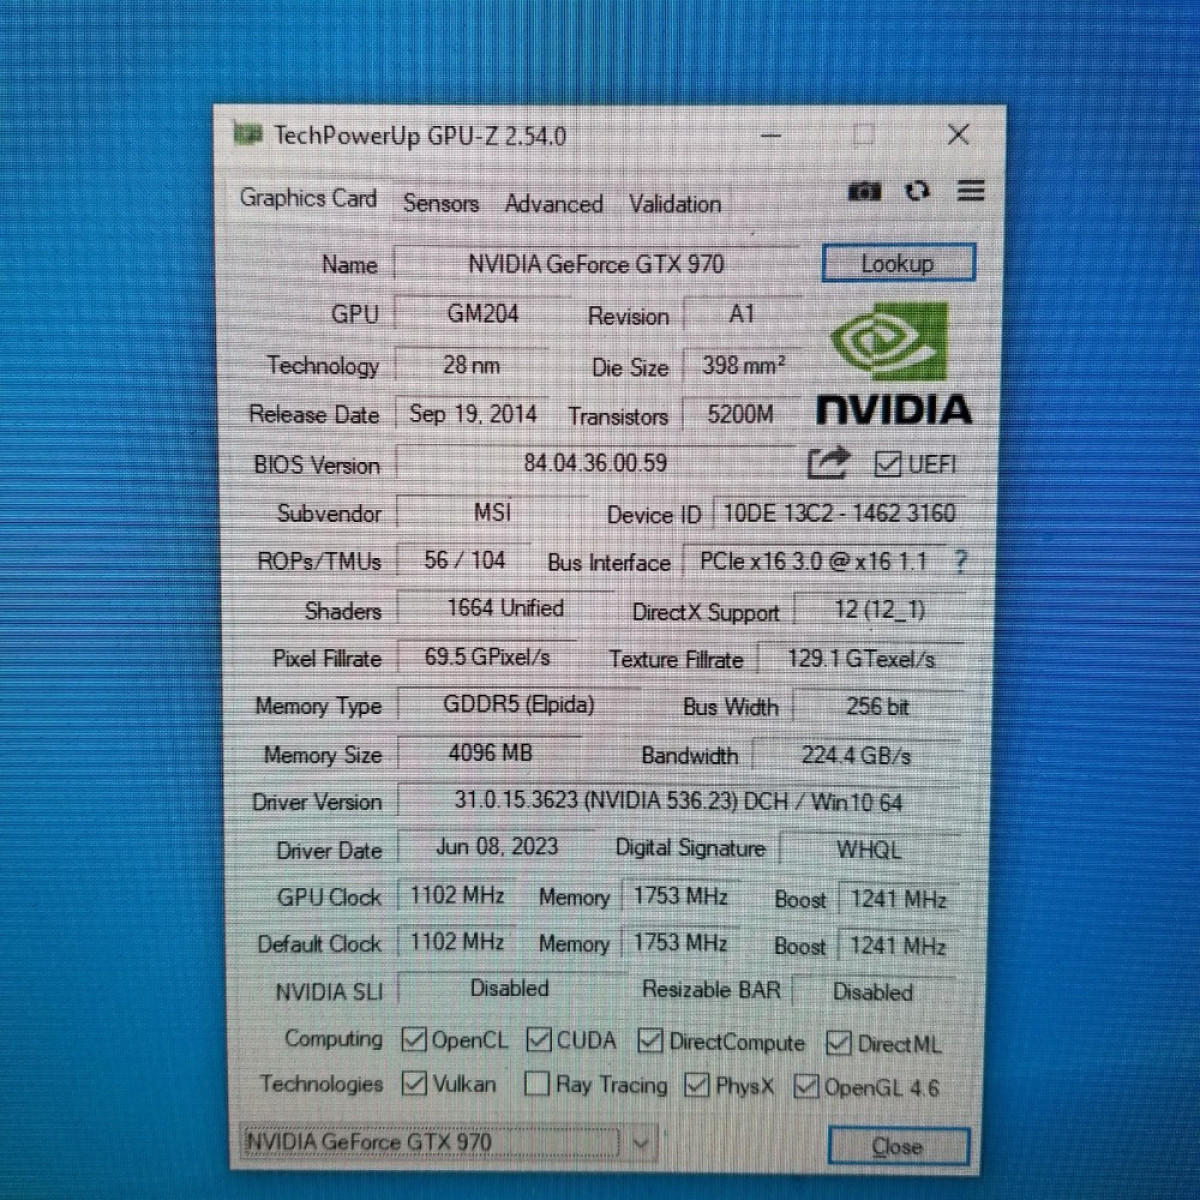The height and width of the screenshot is (1200, 1200).
Task: Switch to the Sensors tab
Action: pos(441,203)
